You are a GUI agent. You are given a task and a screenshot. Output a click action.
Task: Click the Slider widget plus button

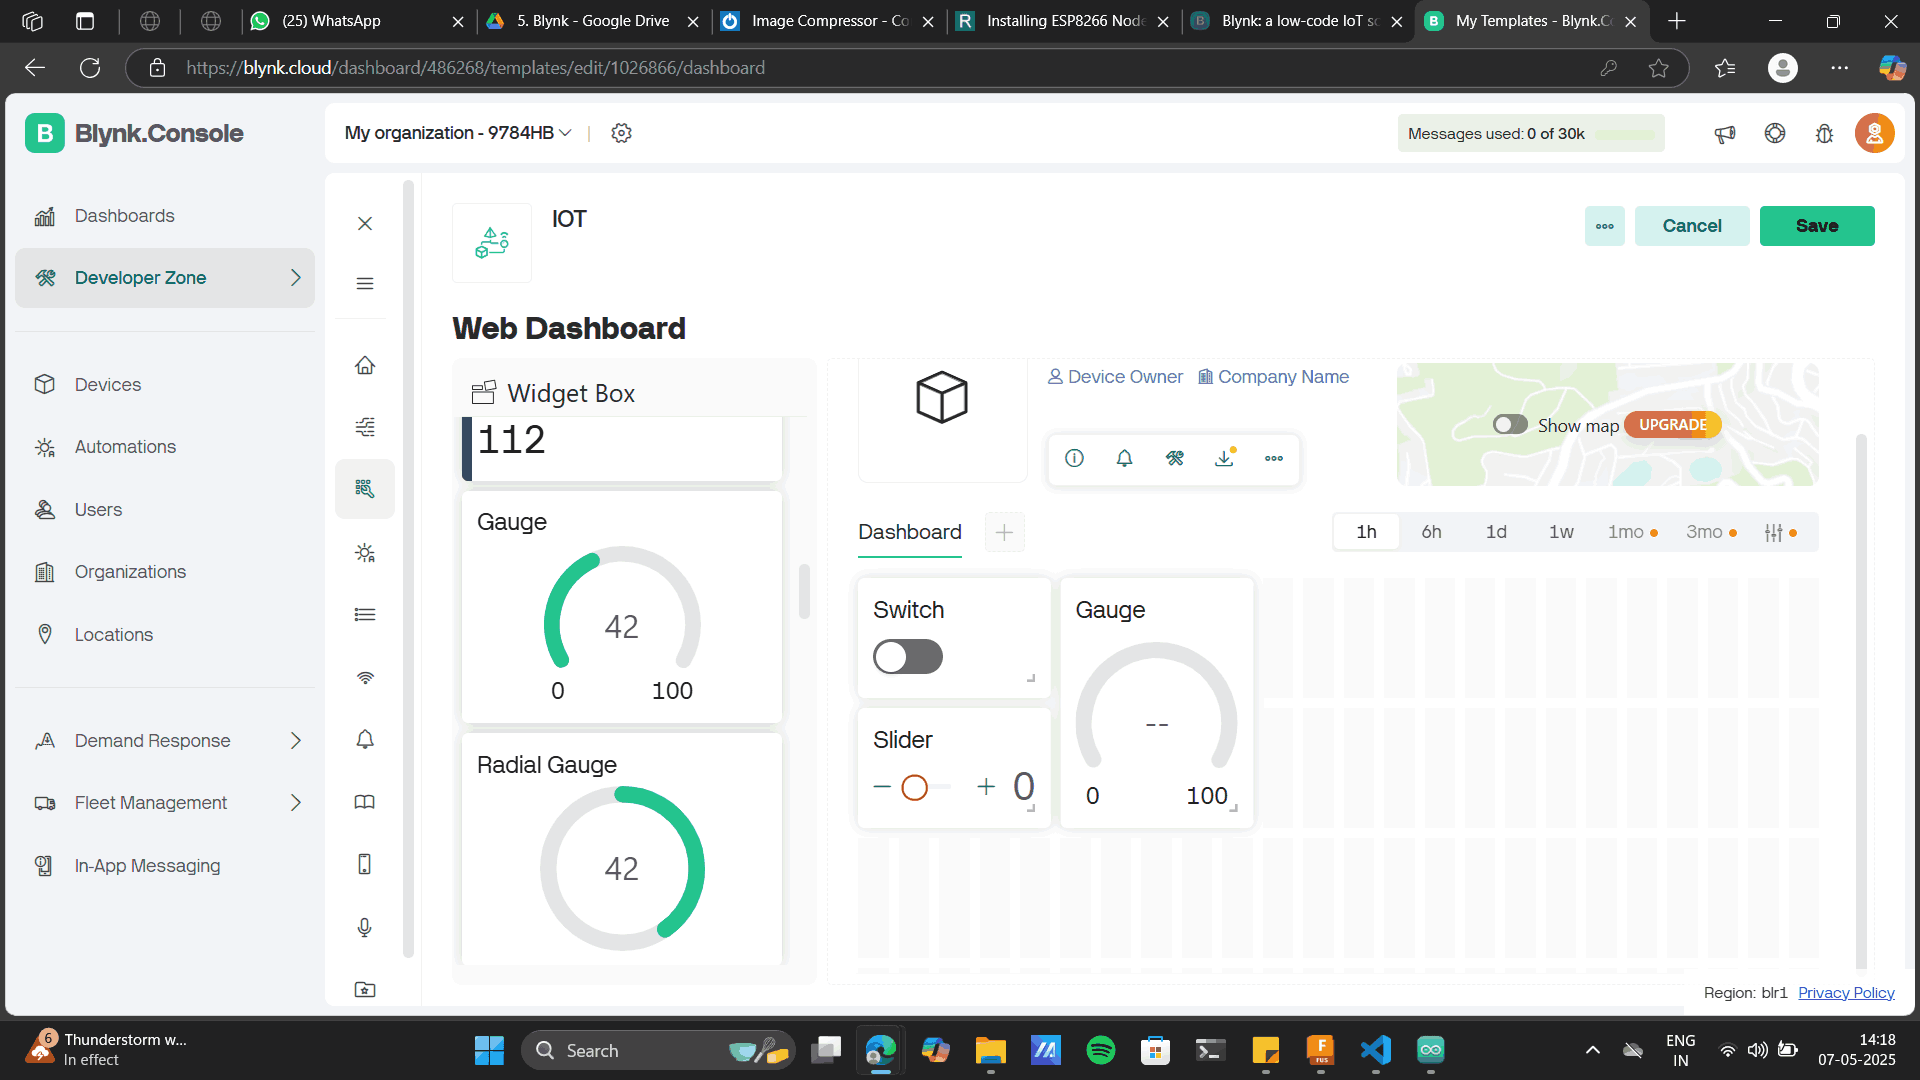pos(986,787)
